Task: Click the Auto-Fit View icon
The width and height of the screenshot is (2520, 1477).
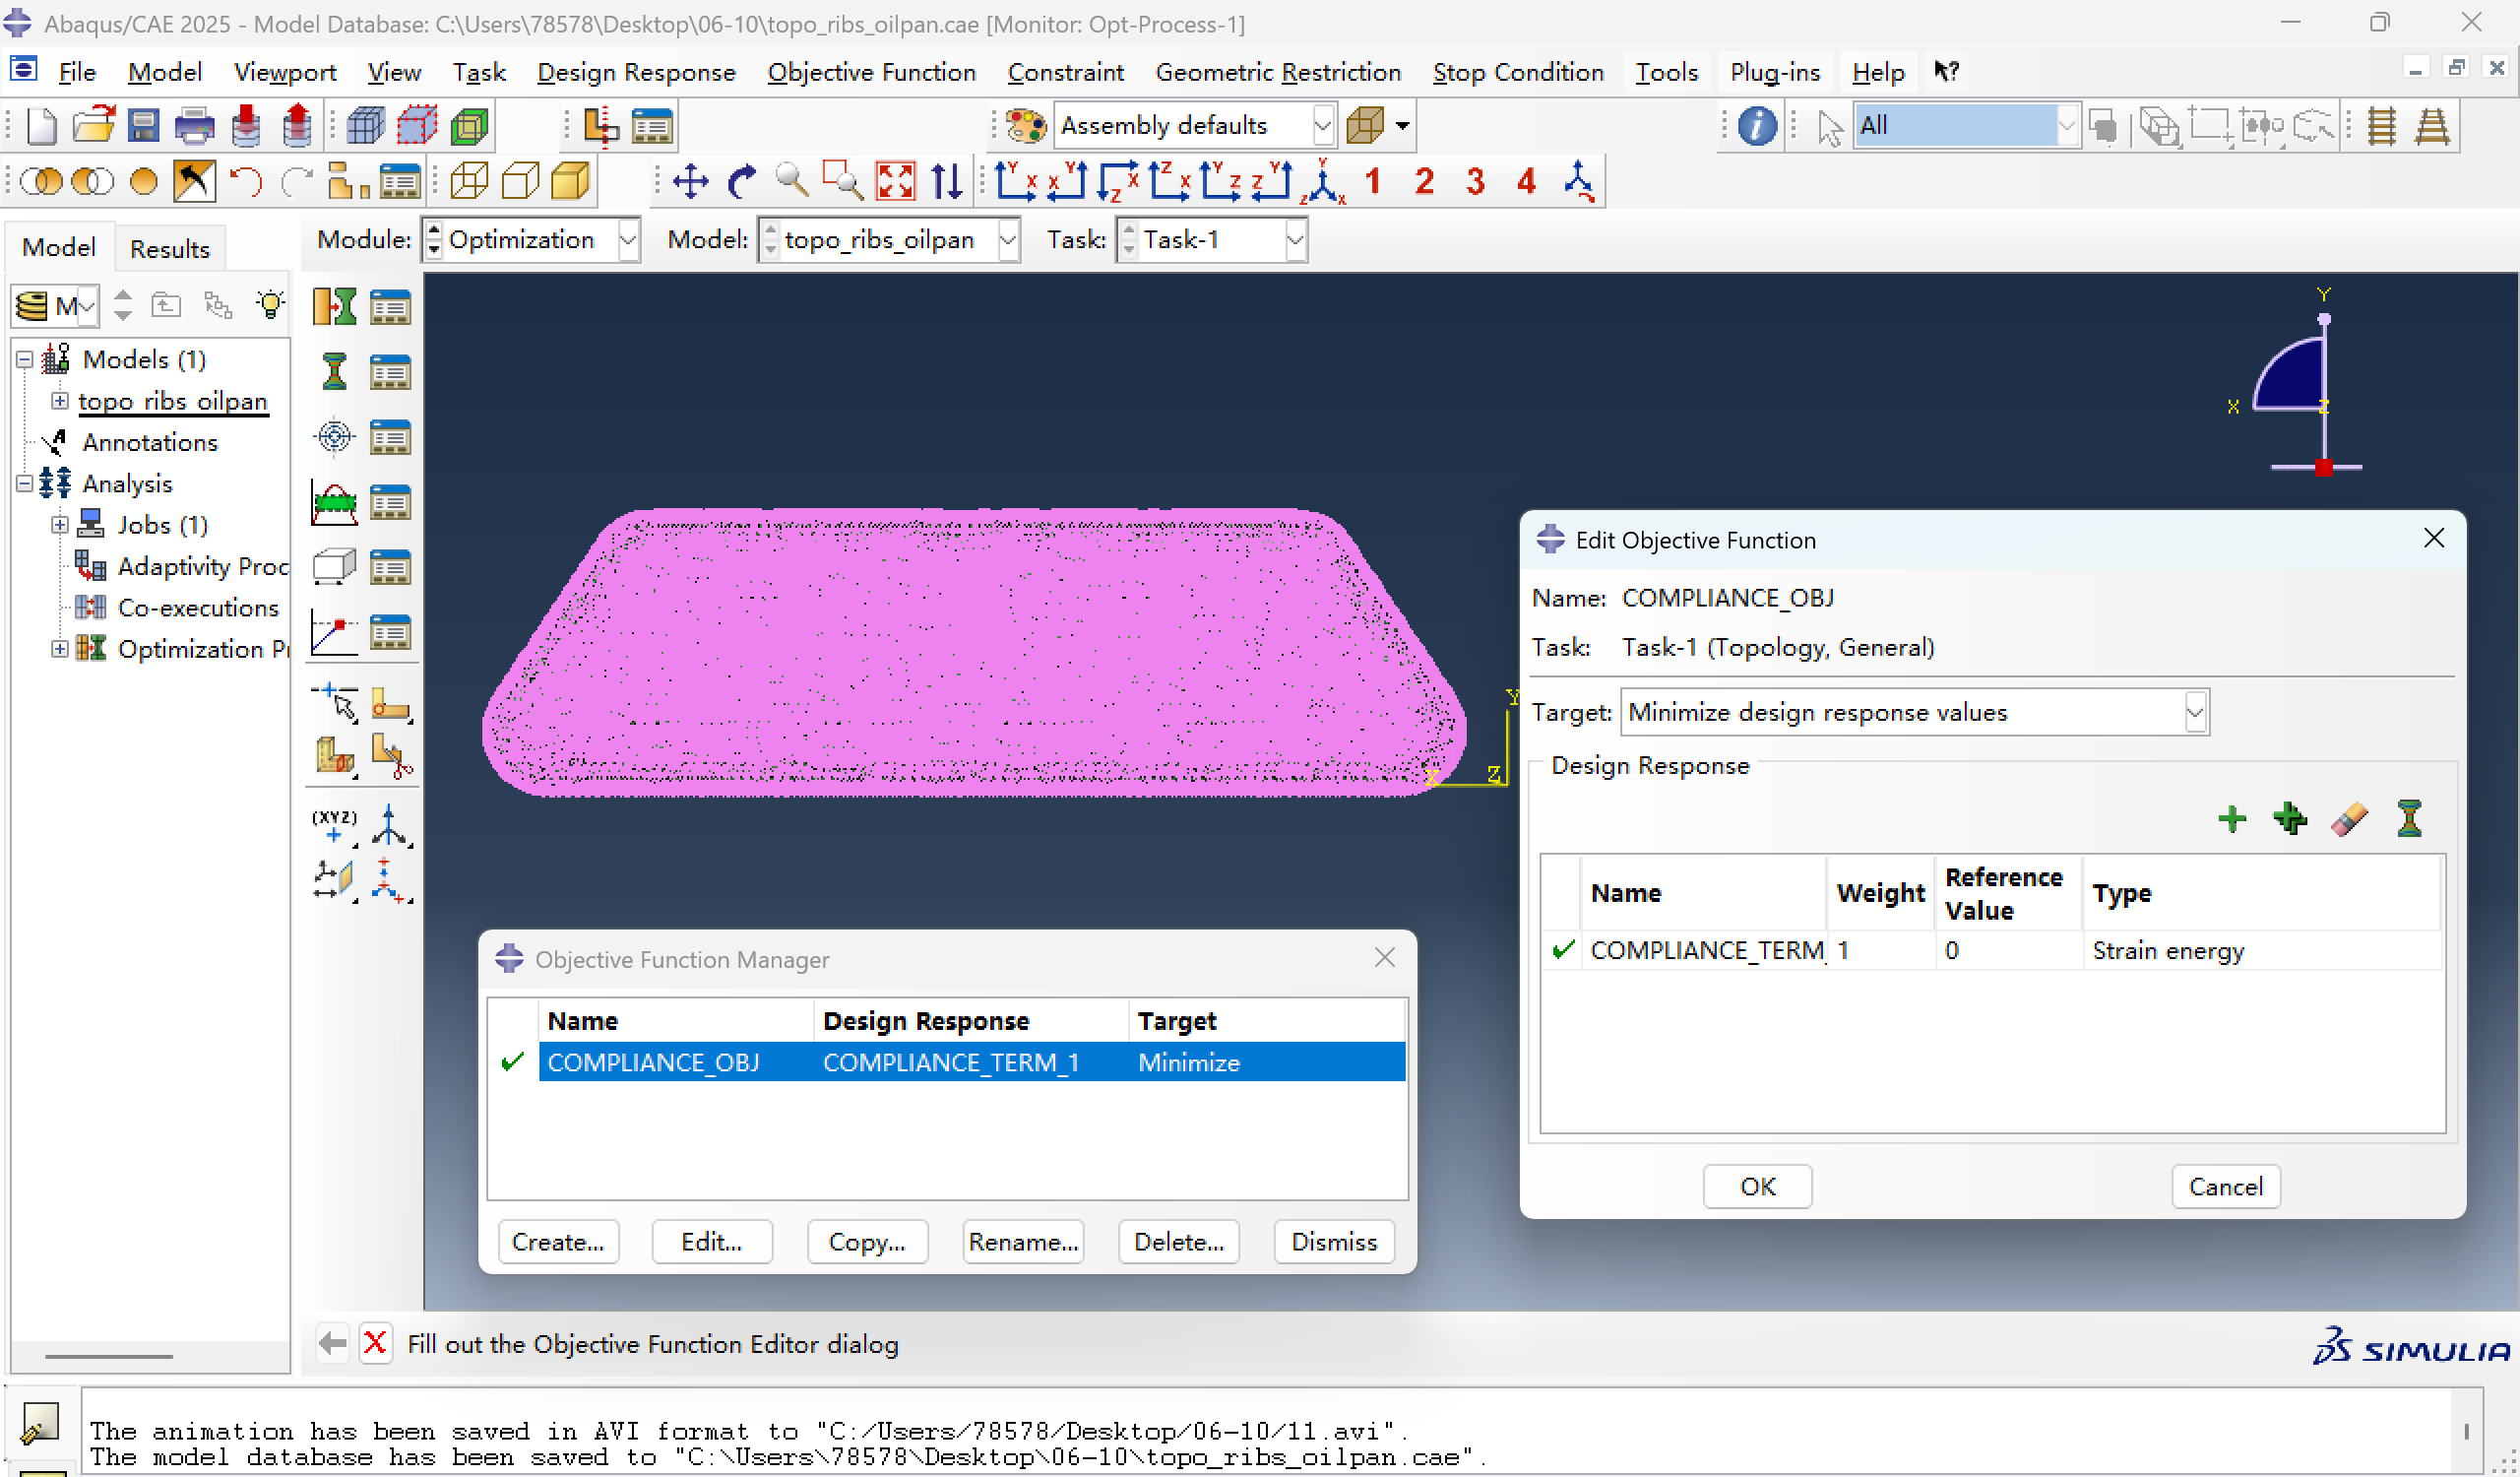Action: pos(895,182)
